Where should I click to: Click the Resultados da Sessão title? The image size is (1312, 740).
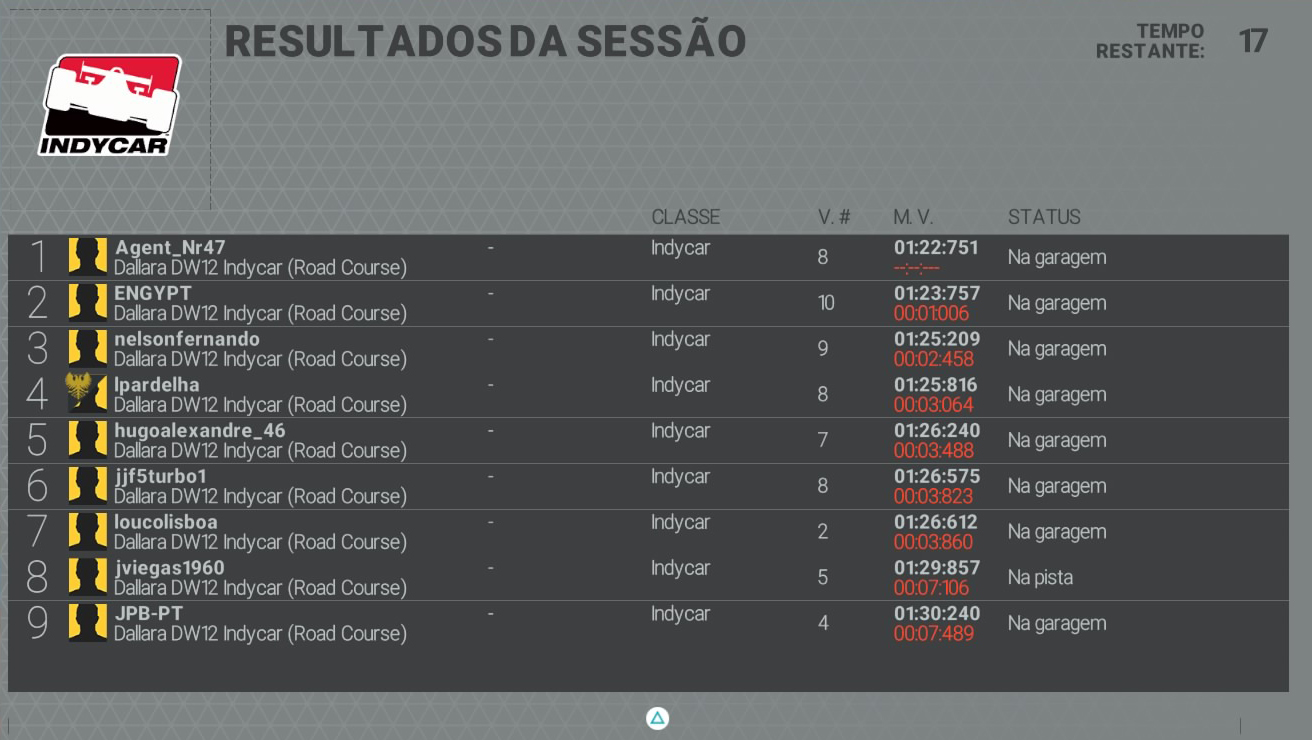click(x=485, y=41)
